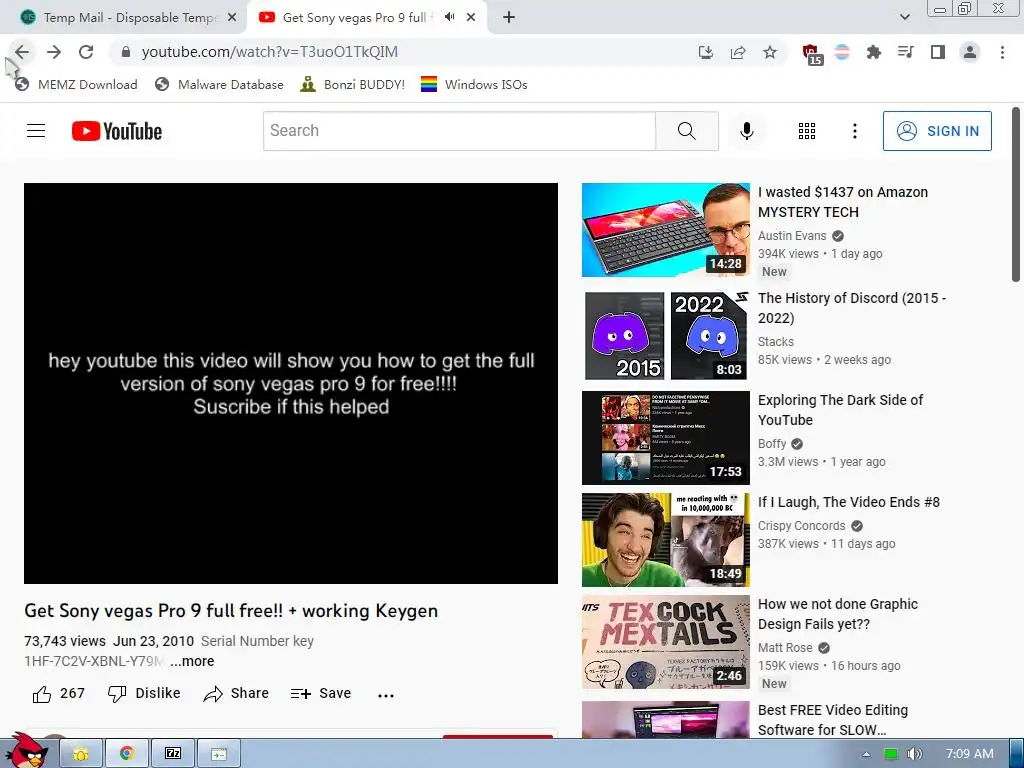Open the Malware Database bookmark
Screen dimensions: 1024x768
point(219,84)
